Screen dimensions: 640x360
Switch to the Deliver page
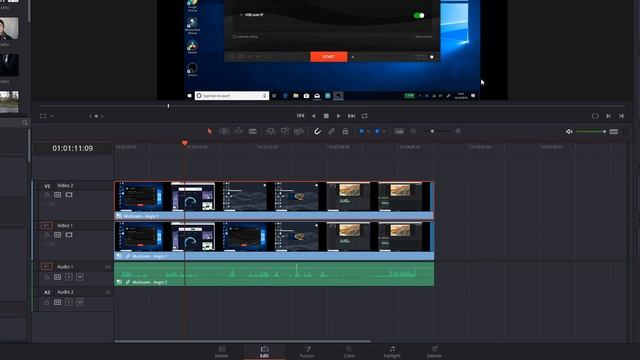[434, 352]
